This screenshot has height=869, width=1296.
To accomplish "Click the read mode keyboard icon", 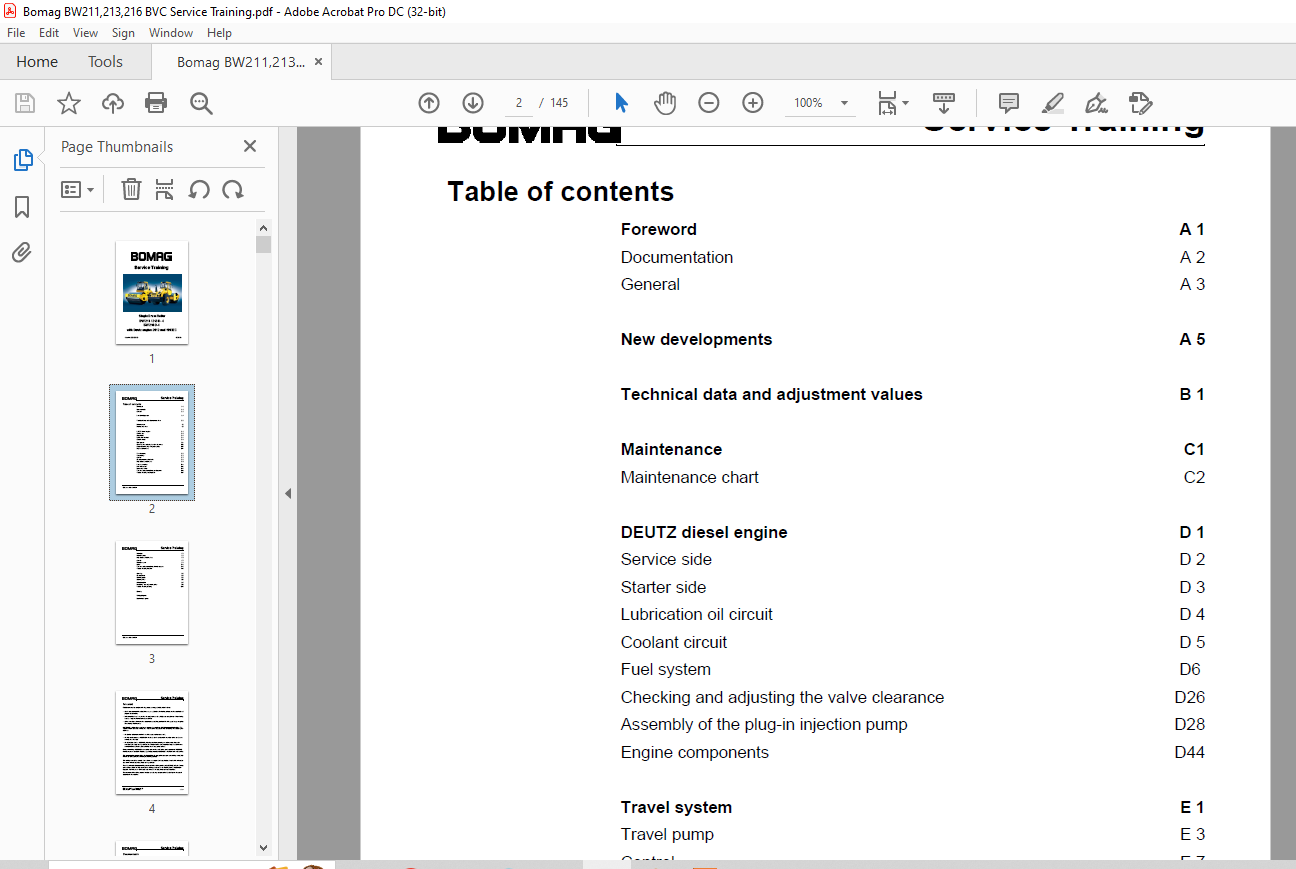I will point(944,103).
